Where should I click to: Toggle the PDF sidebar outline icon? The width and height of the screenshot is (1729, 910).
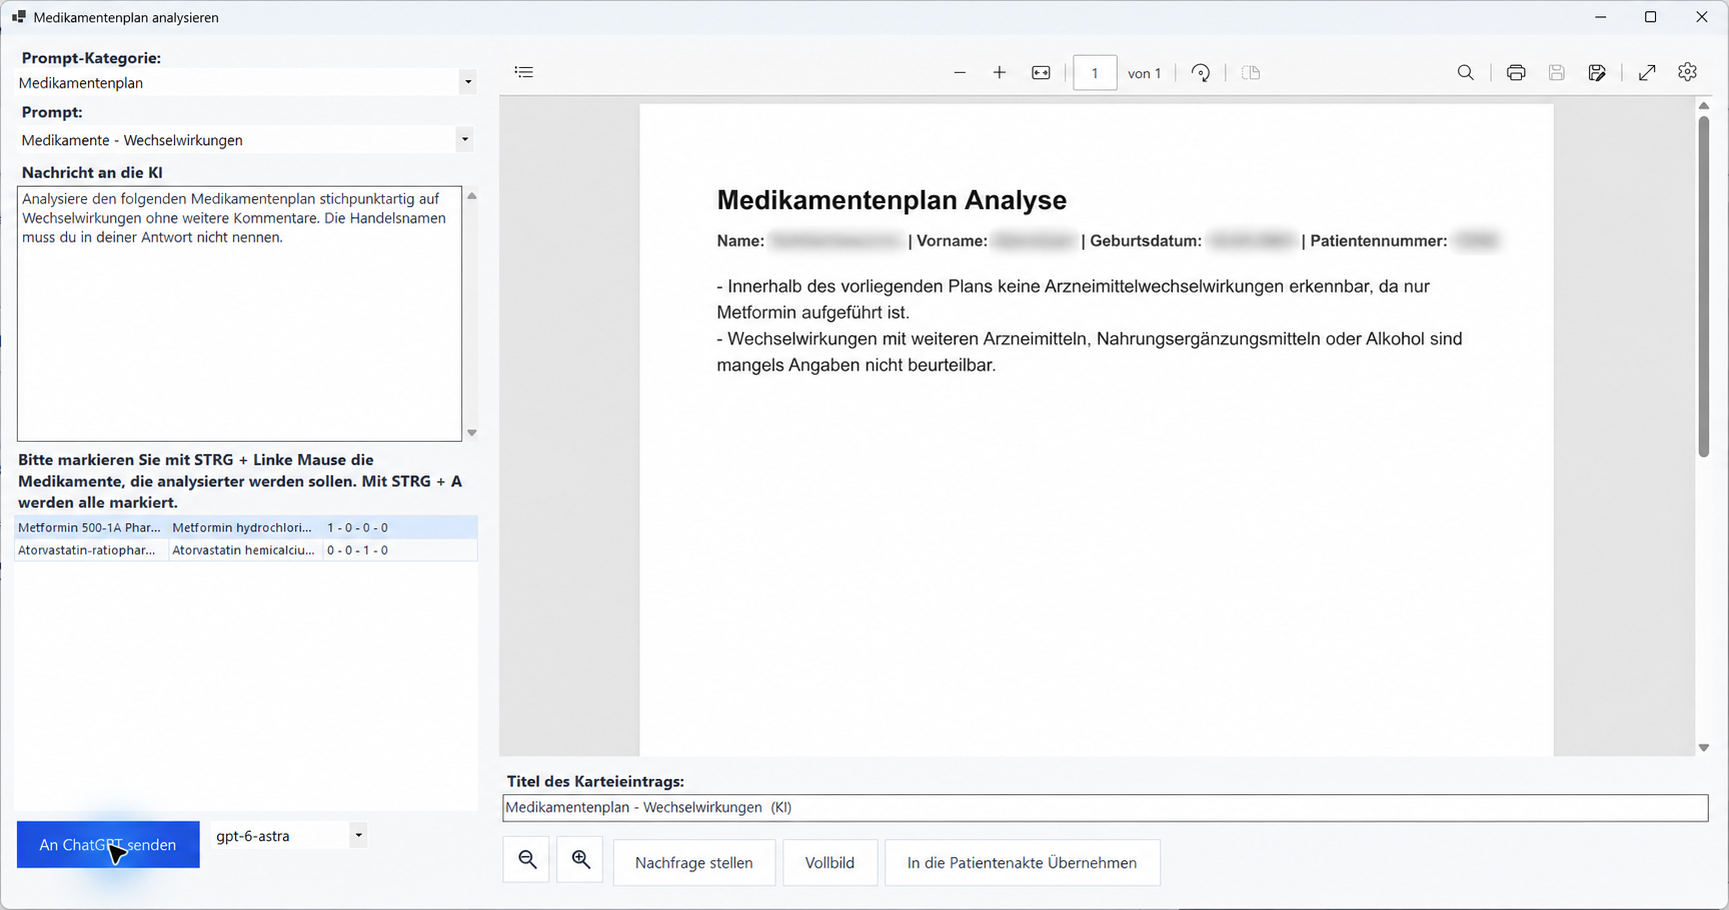point(524,72)
